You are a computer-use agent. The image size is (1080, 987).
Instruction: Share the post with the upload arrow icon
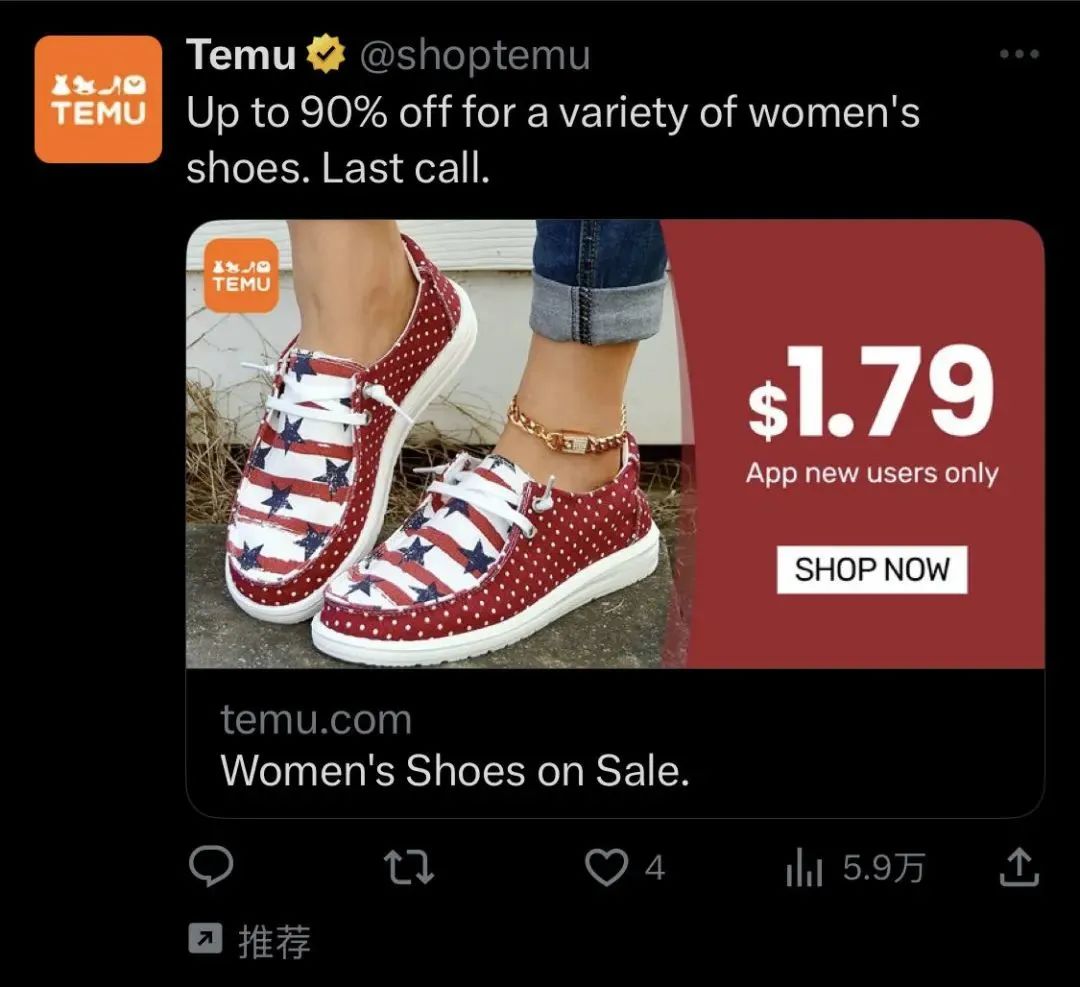[1019, 866]
